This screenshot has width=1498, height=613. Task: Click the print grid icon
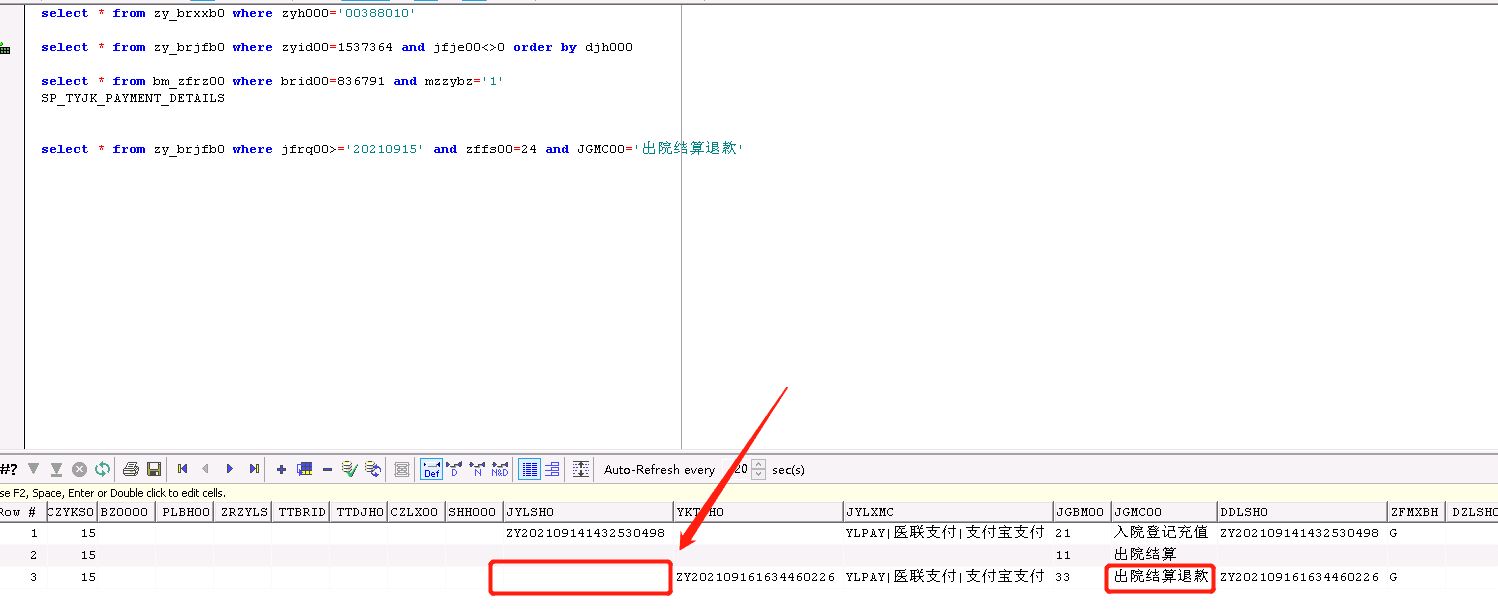[130, 469]
